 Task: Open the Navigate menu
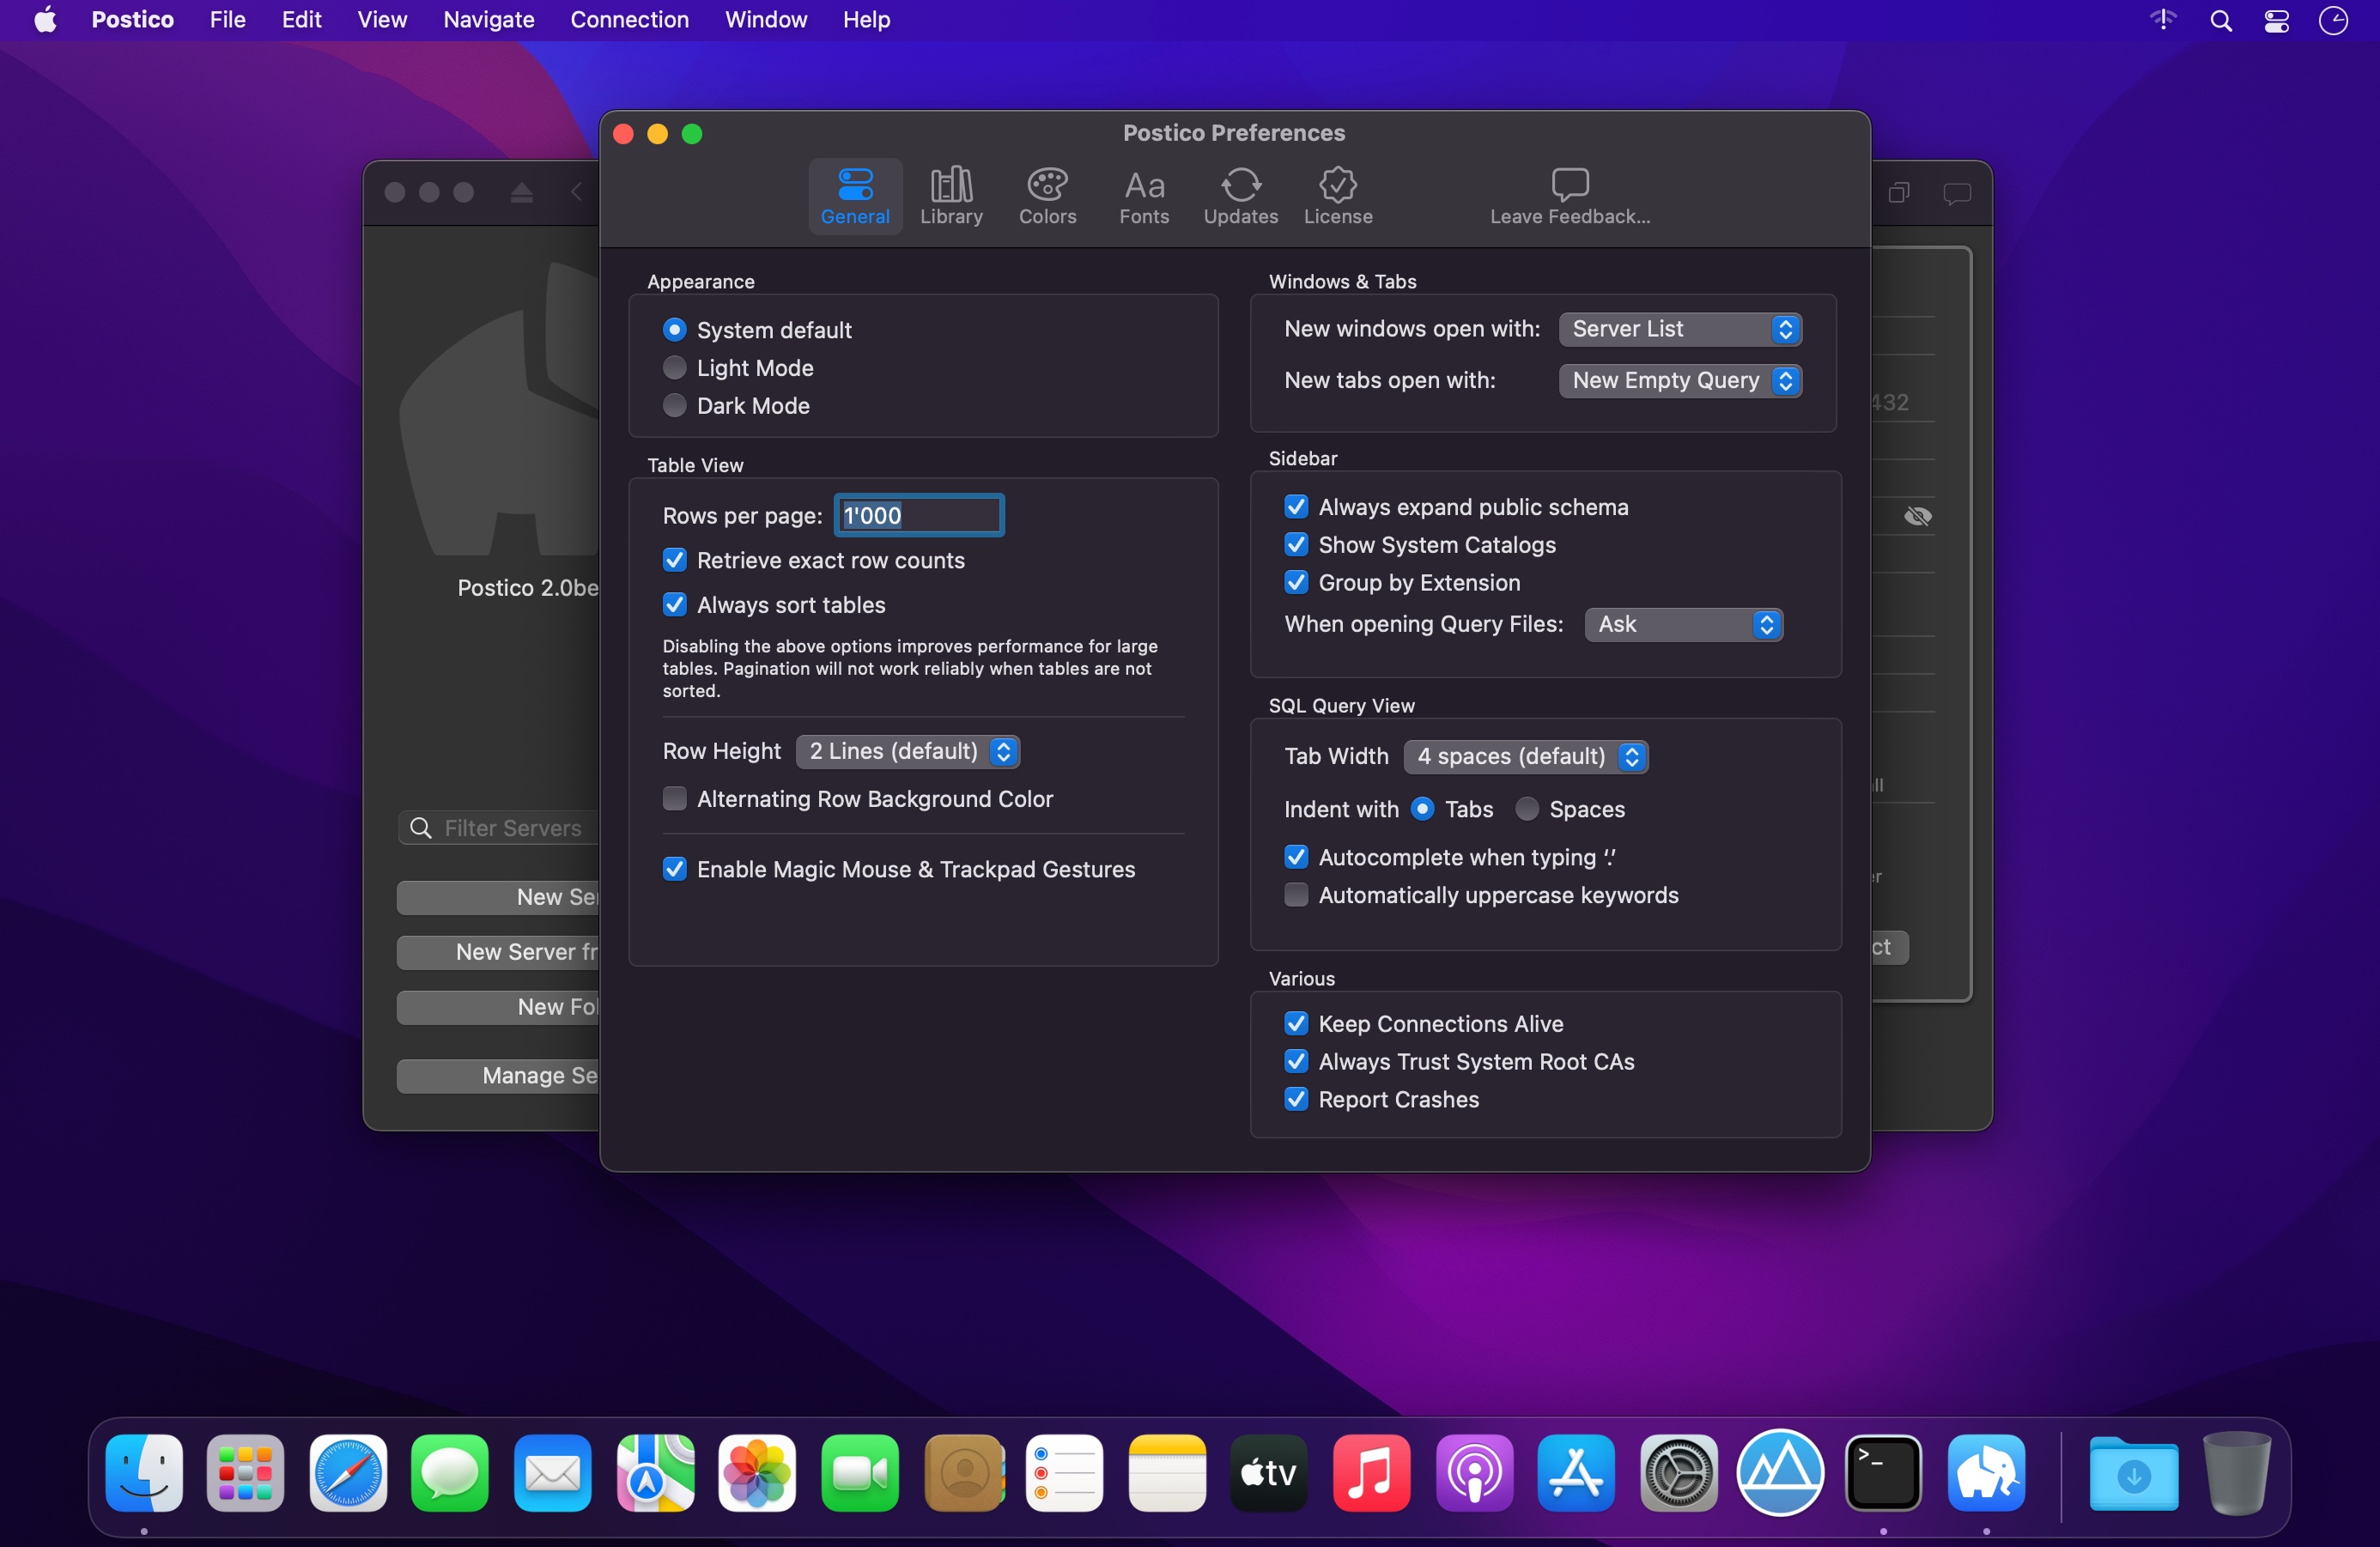click(488, 20)
